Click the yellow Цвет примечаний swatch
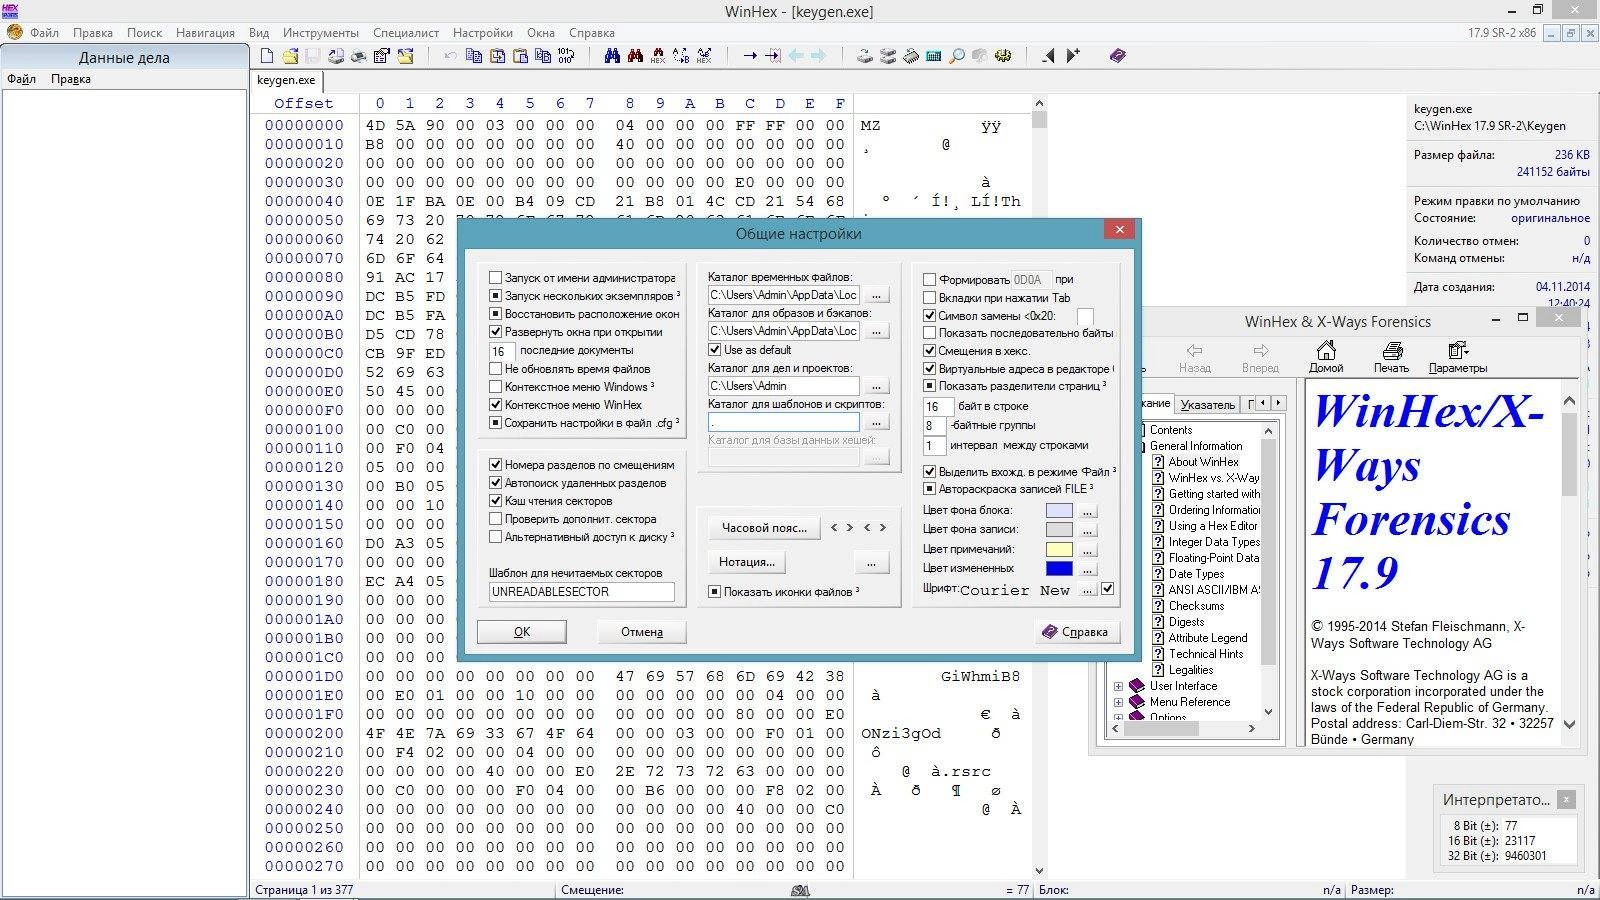This screenshot has height=900, width=1600. [x=1059, y=549]
